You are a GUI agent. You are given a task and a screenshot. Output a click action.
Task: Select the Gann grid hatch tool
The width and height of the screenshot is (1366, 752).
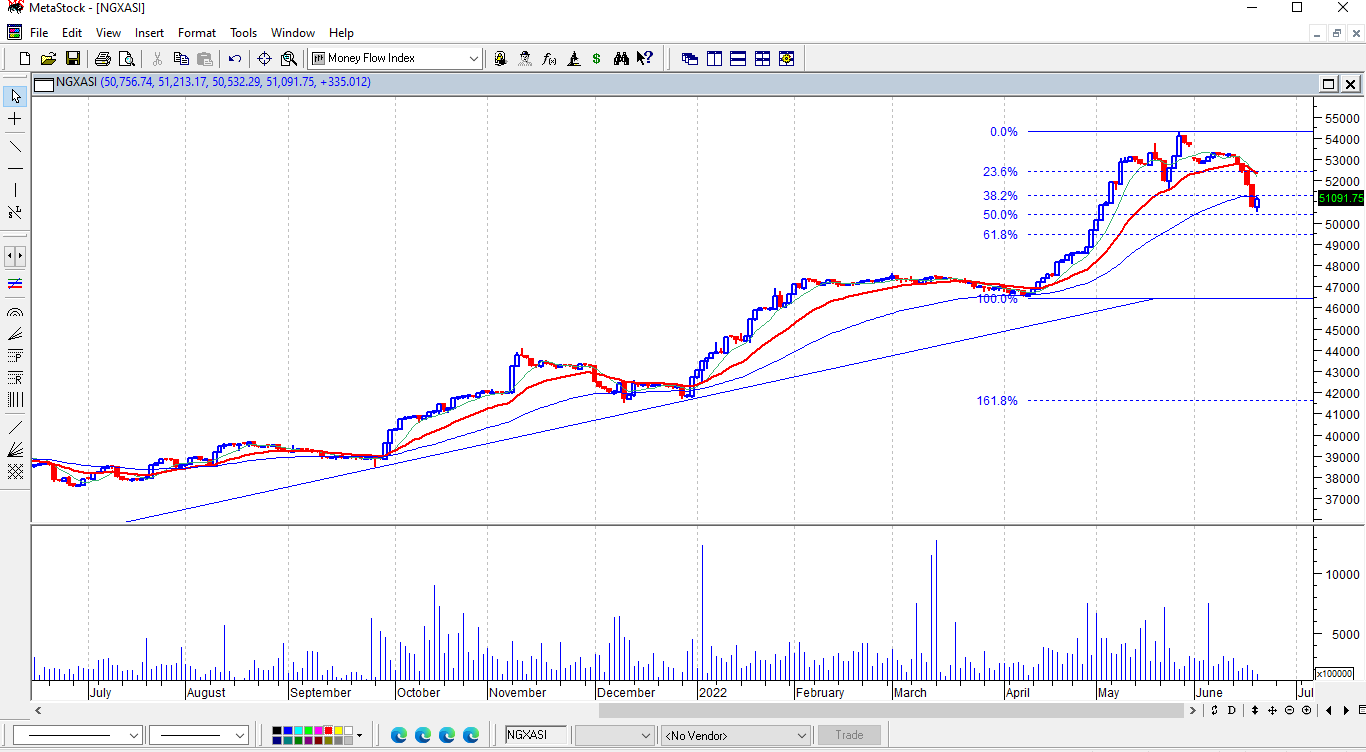(15, 471)
